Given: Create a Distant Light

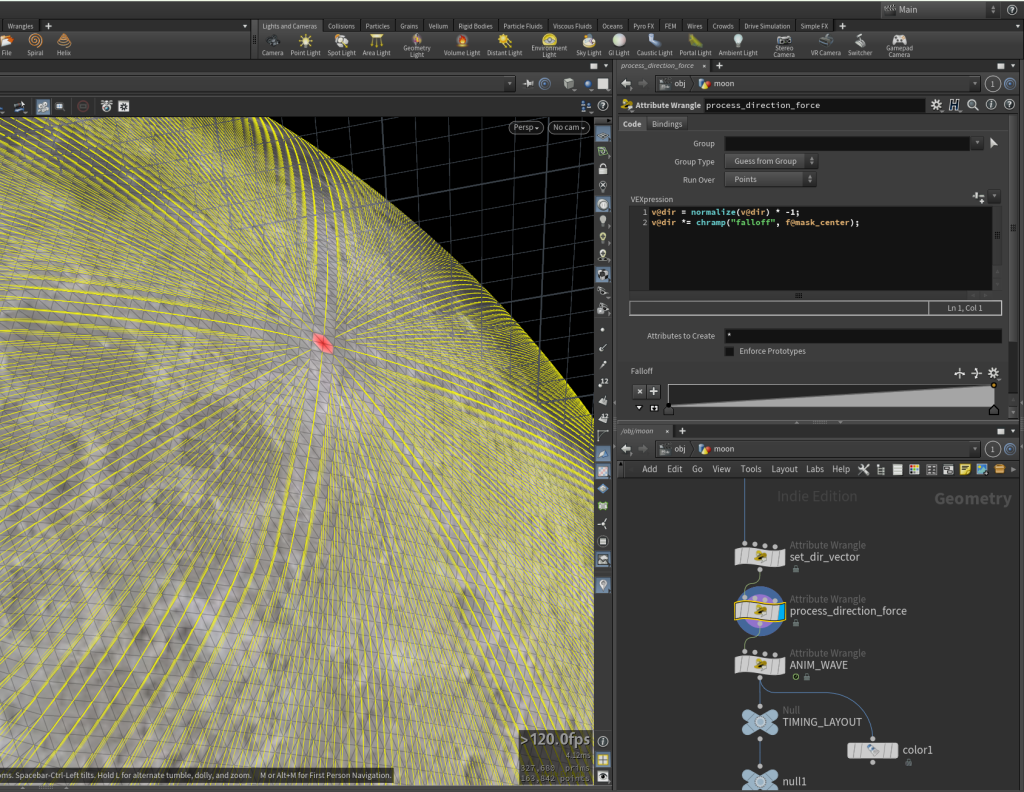Looking at the screenshot, I should click(x=504, y=45).
